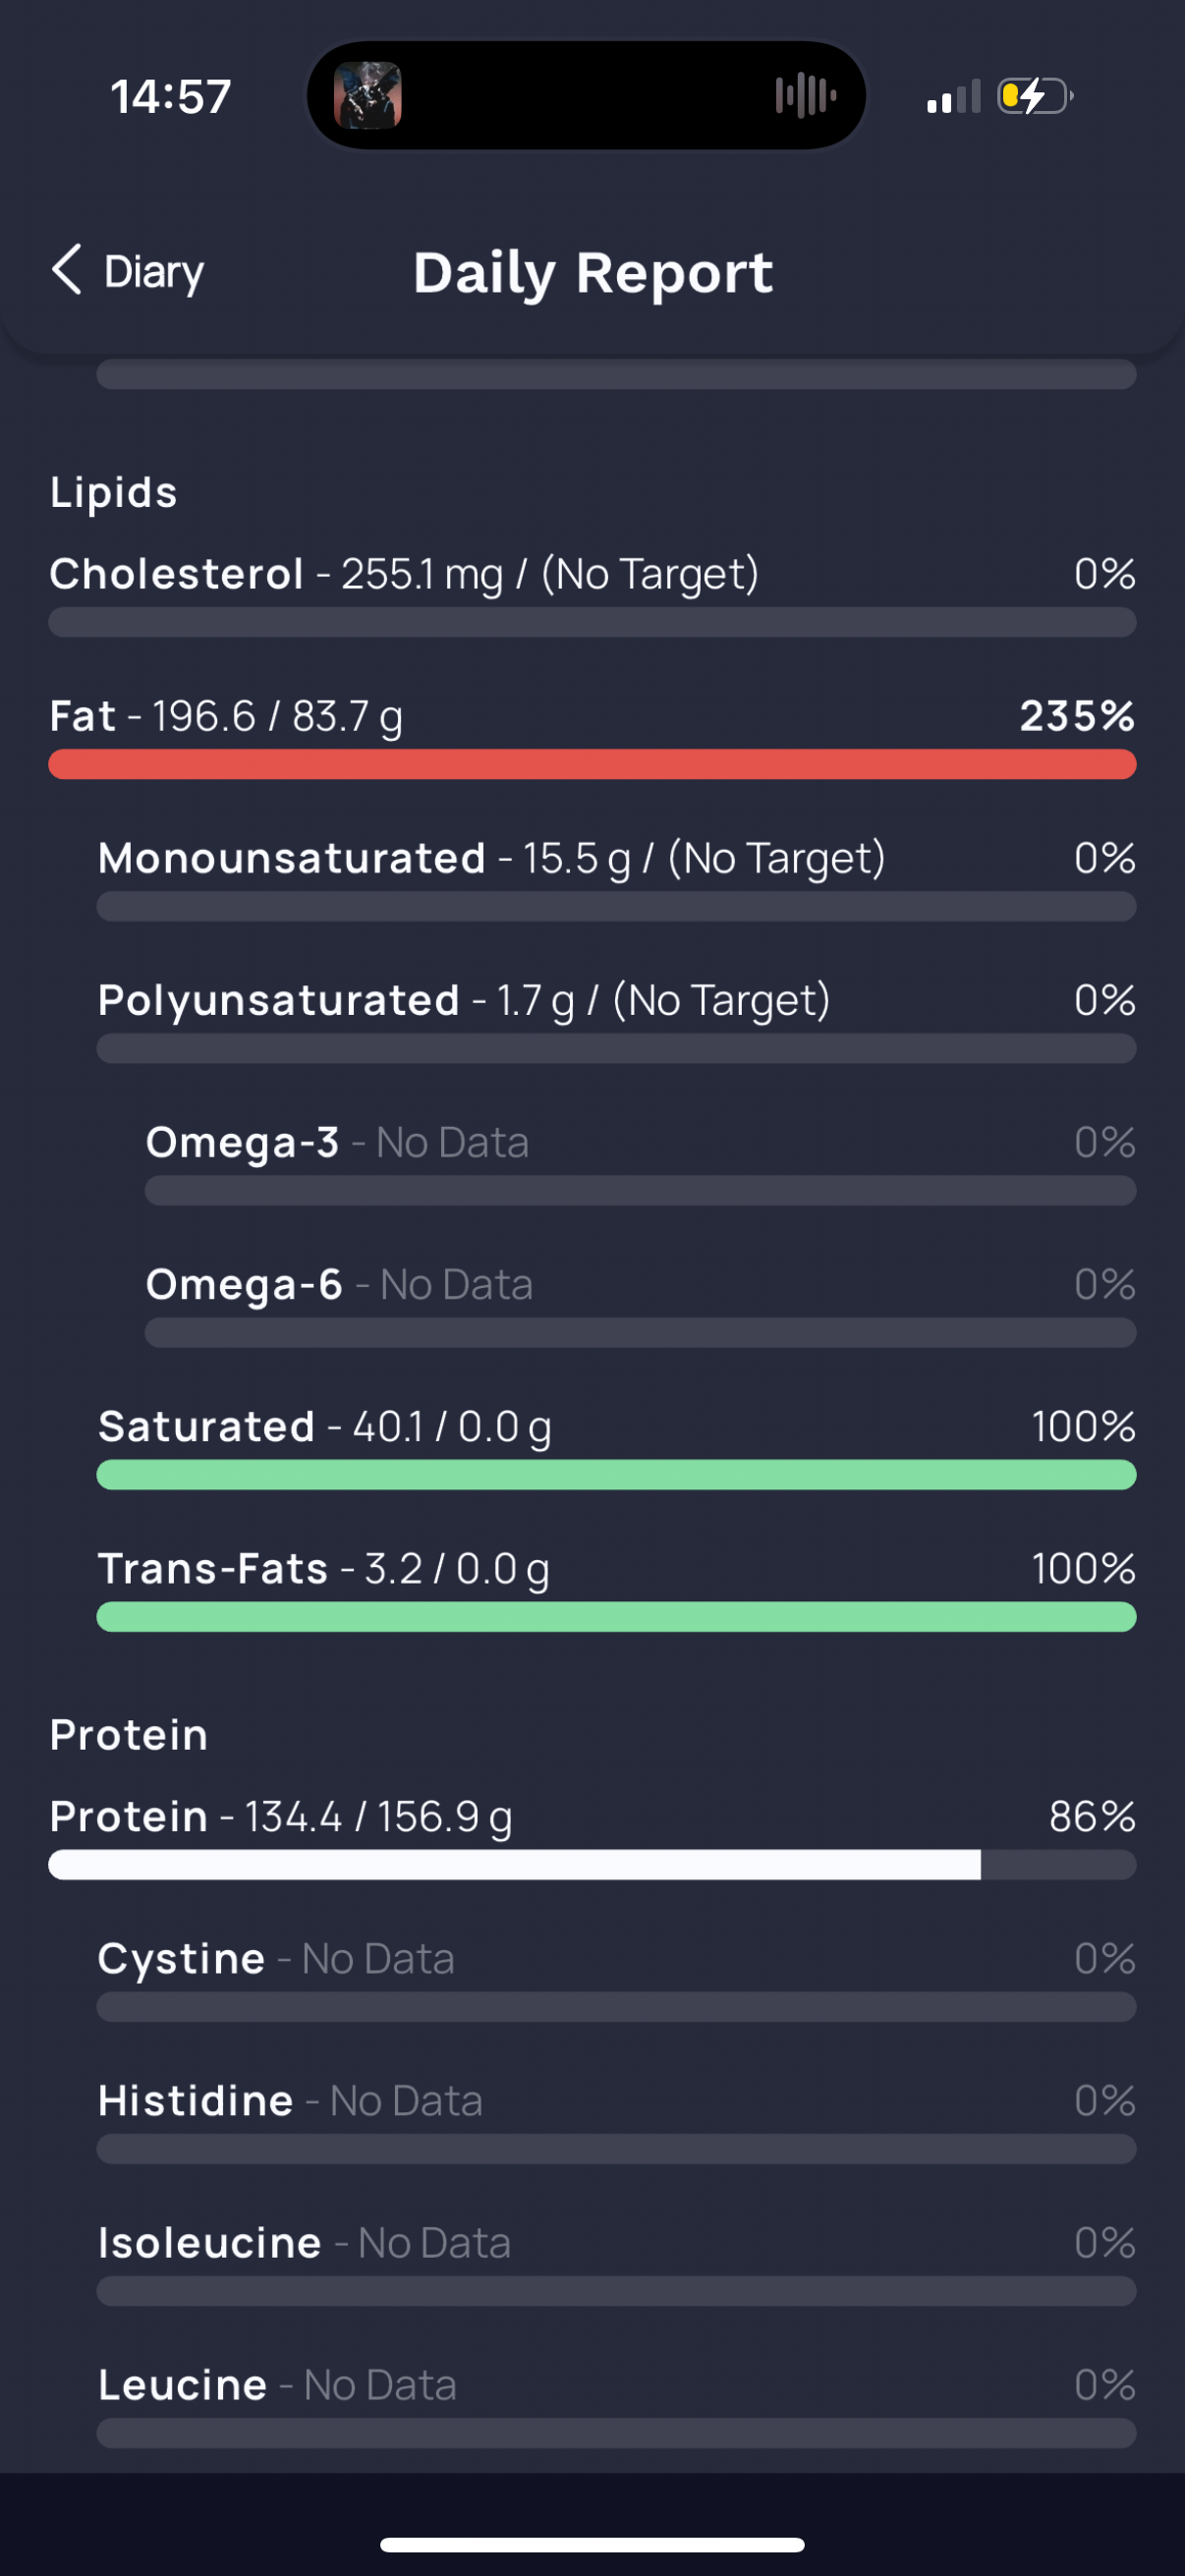Select Polyunsaturated fat row
1185x2576 pixels.
tap(616, 1020)
